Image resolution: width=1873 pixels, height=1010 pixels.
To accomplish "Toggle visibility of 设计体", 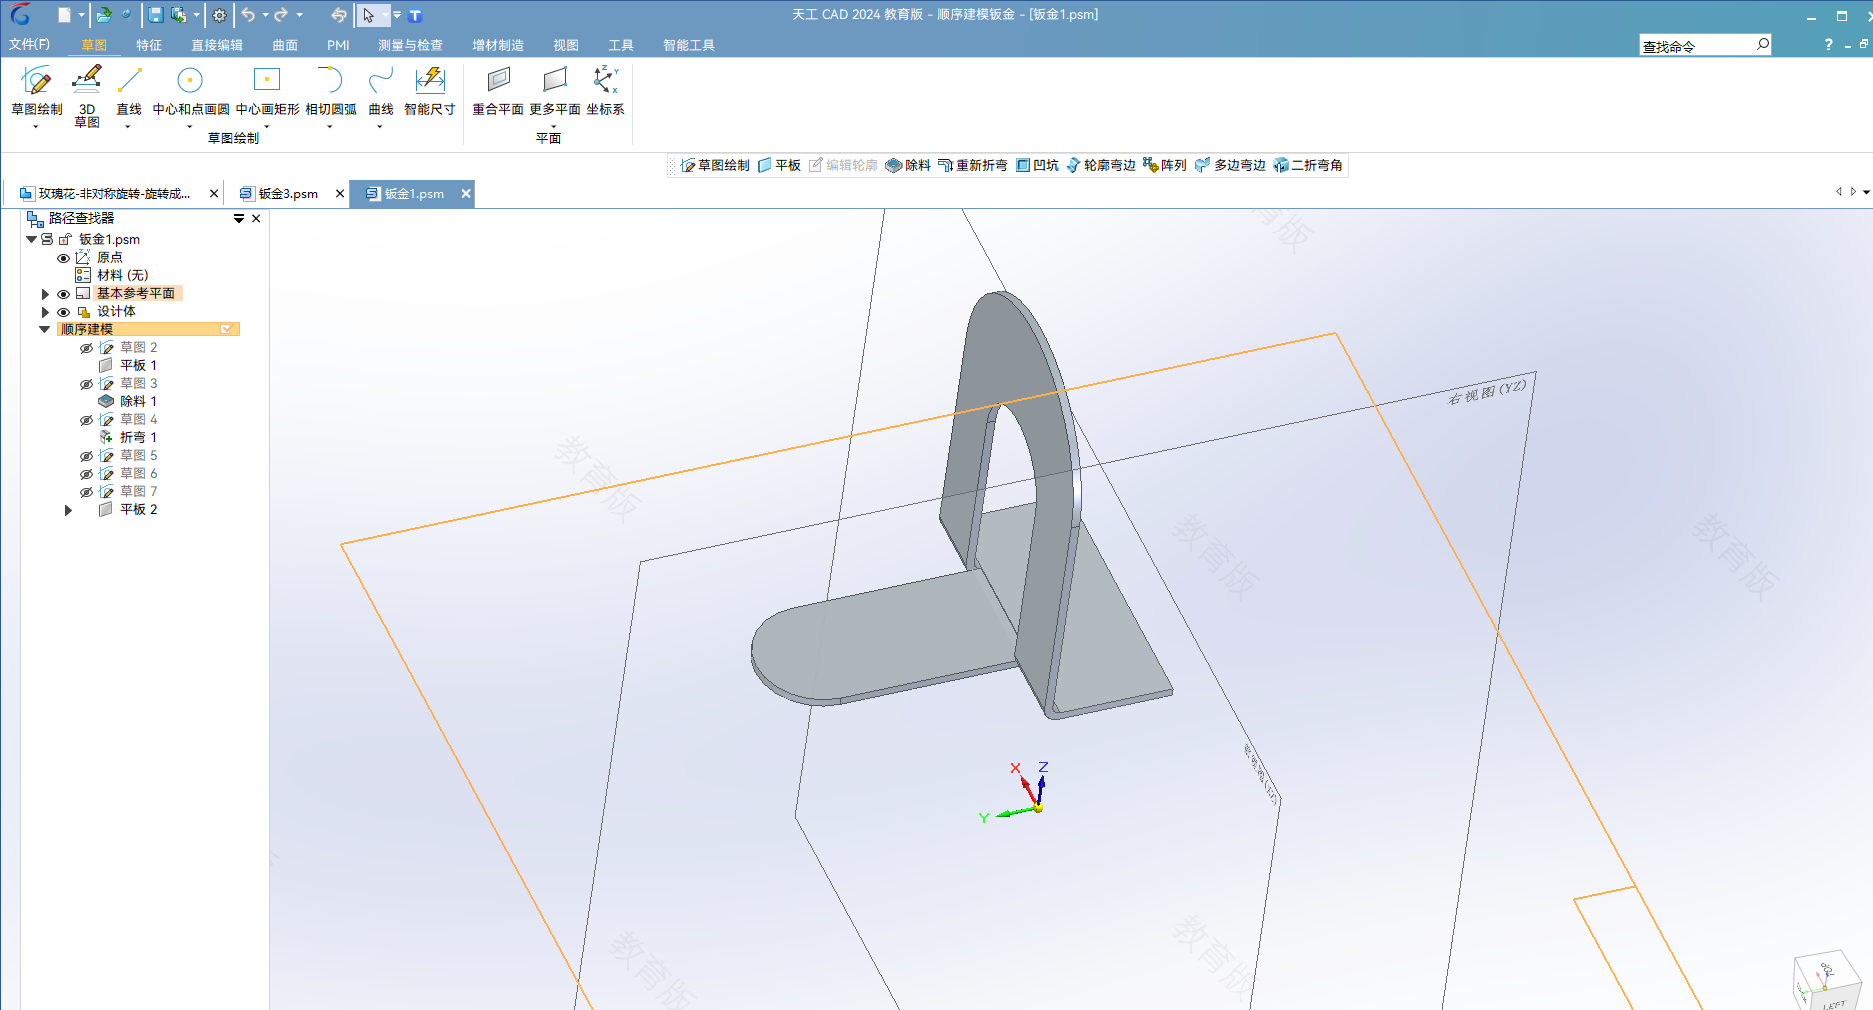I will click(63, 312).
